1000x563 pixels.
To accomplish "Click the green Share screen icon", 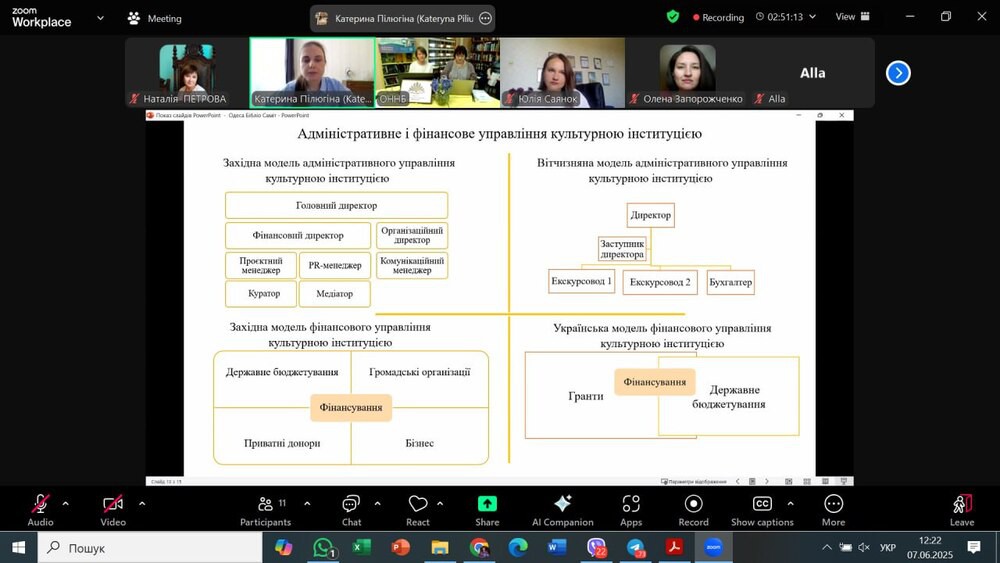I will [x=487, y=504].
